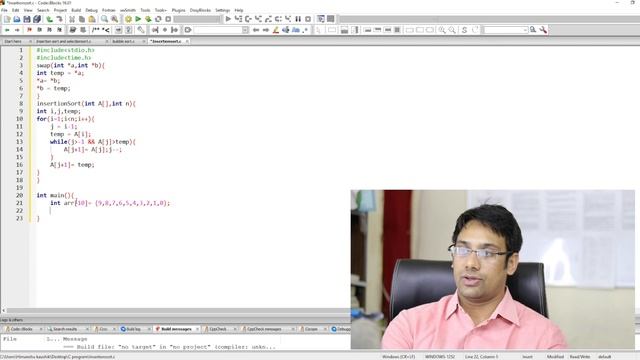Click the Build gear icon
The height and width of the screenshot is (360, 640).
pos(128,19)
